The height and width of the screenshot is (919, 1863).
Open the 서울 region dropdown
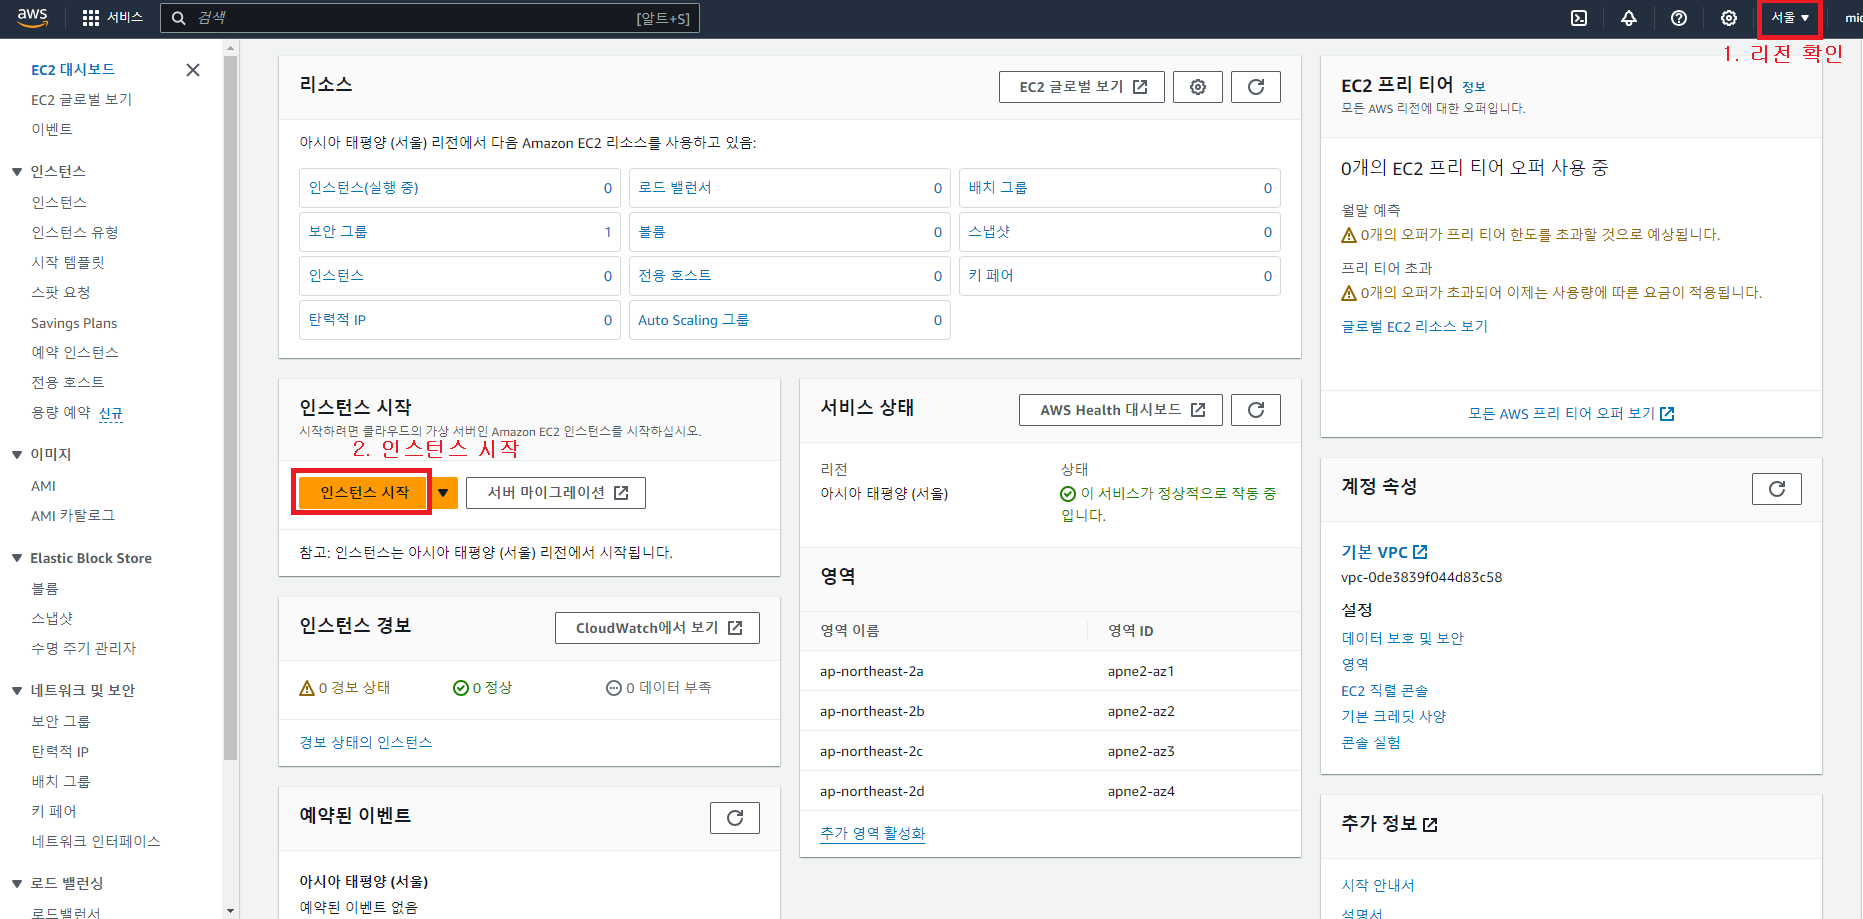[x=1790, y=18]
